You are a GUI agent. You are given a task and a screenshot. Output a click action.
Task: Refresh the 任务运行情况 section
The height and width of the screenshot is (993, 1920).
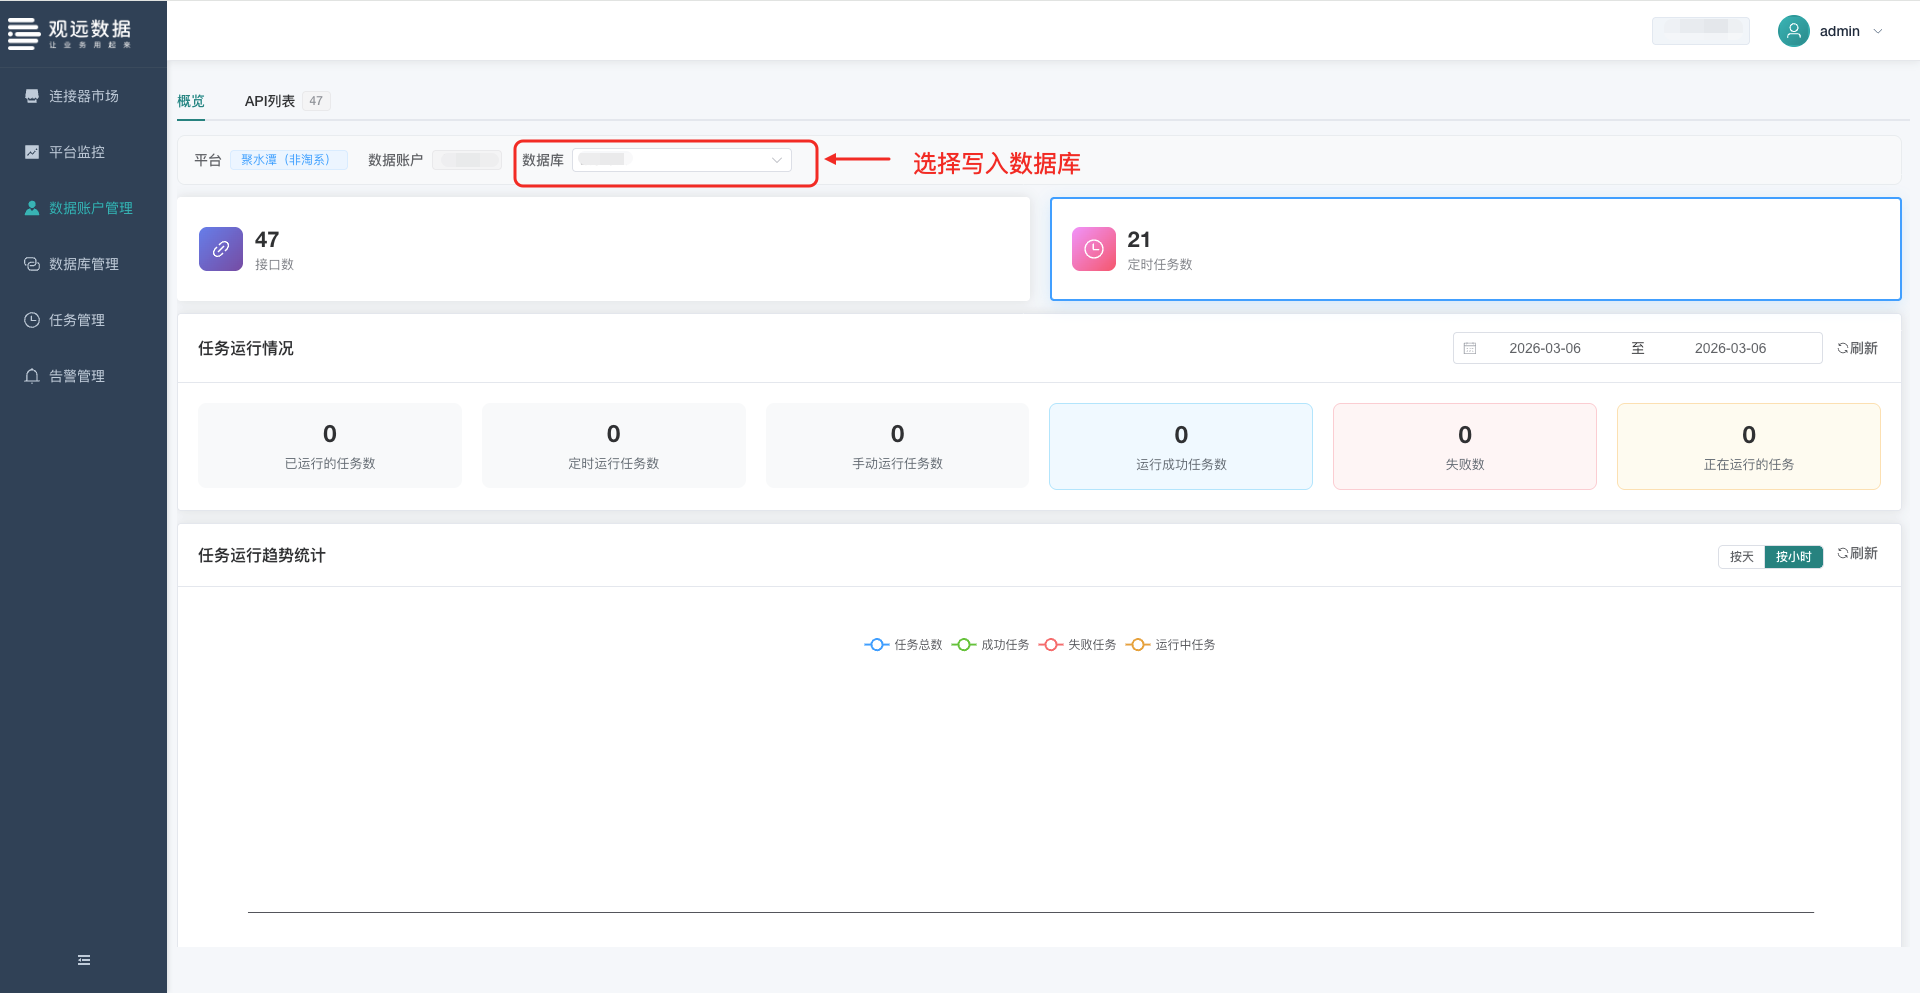pos(1857,348)
